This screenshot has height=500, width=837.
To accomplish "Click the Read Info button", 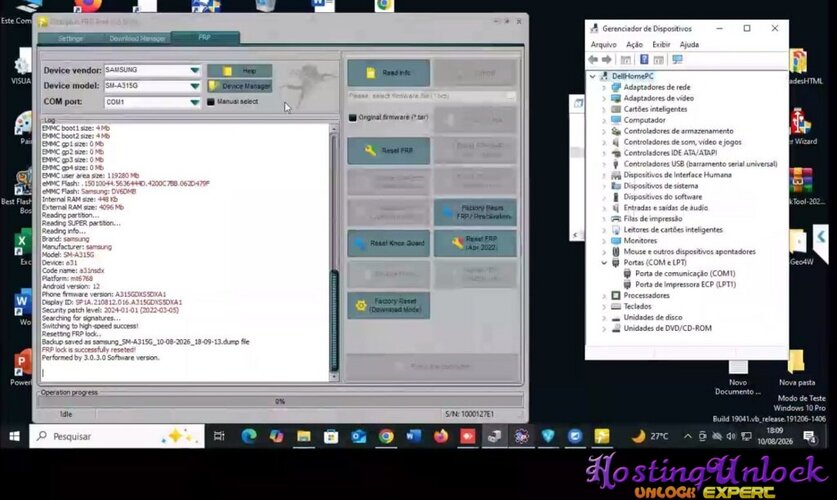I will click(x=389, y=73).
